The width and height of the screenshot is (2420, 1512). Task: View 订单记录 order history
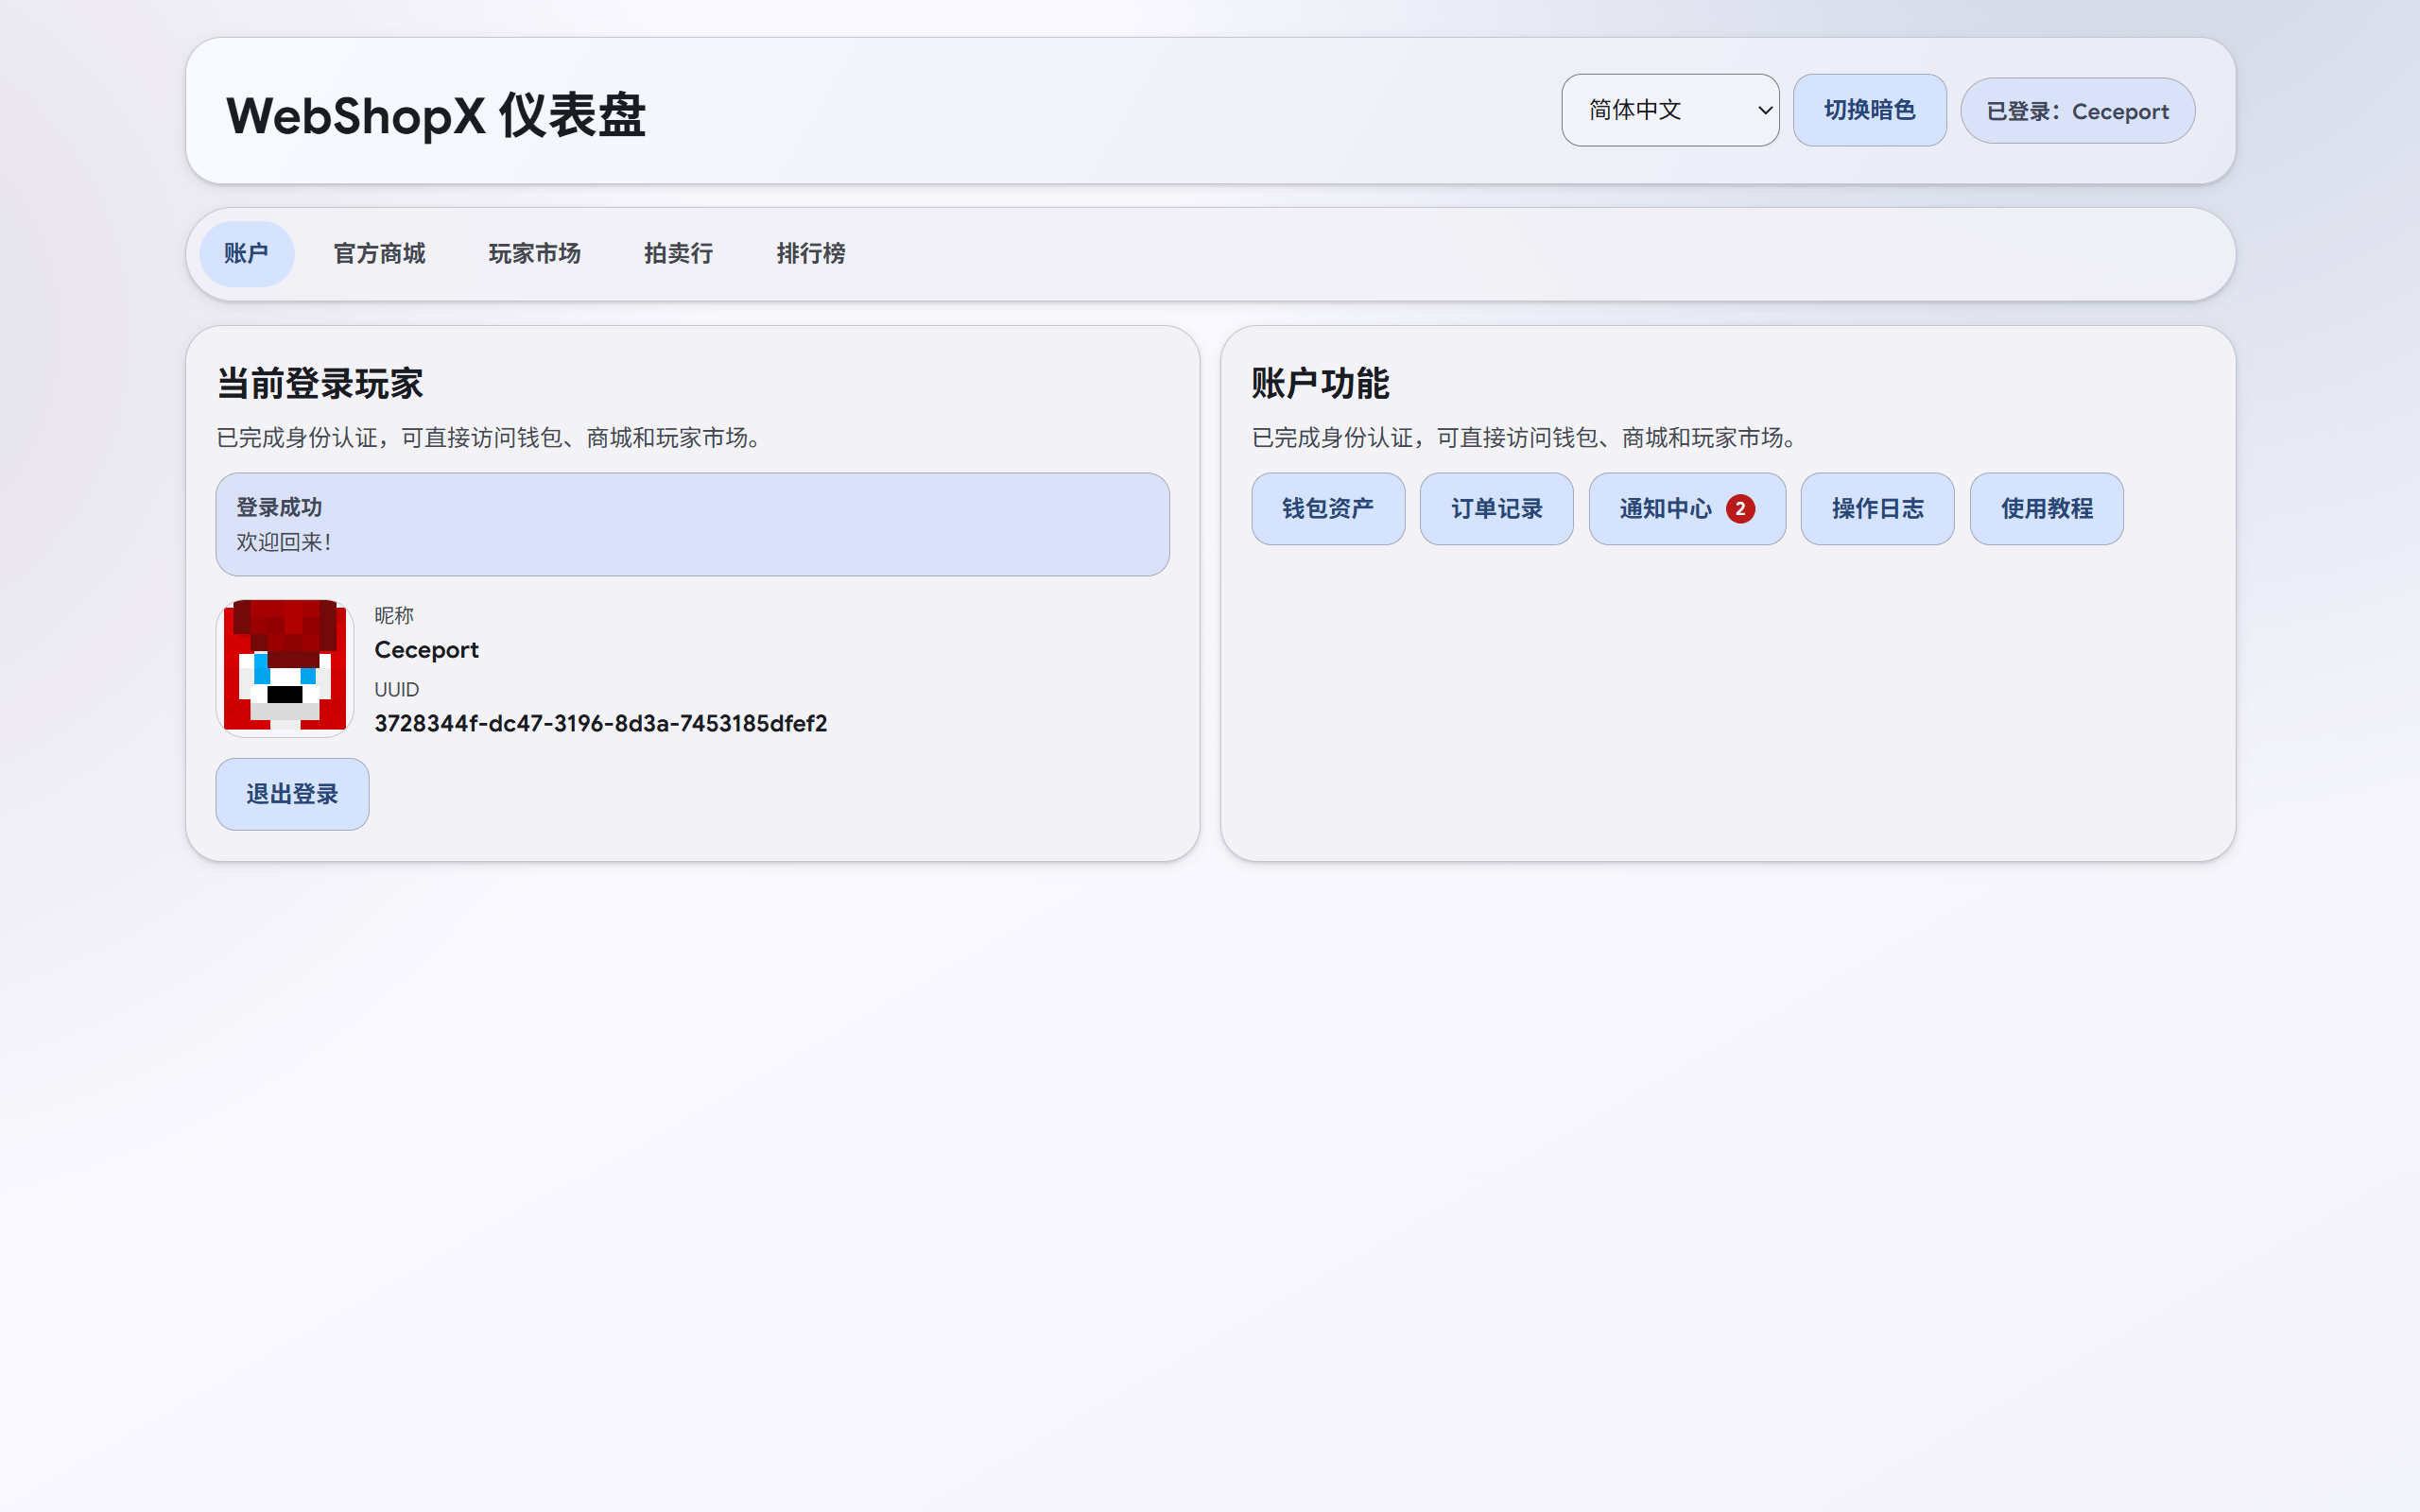1497,509
